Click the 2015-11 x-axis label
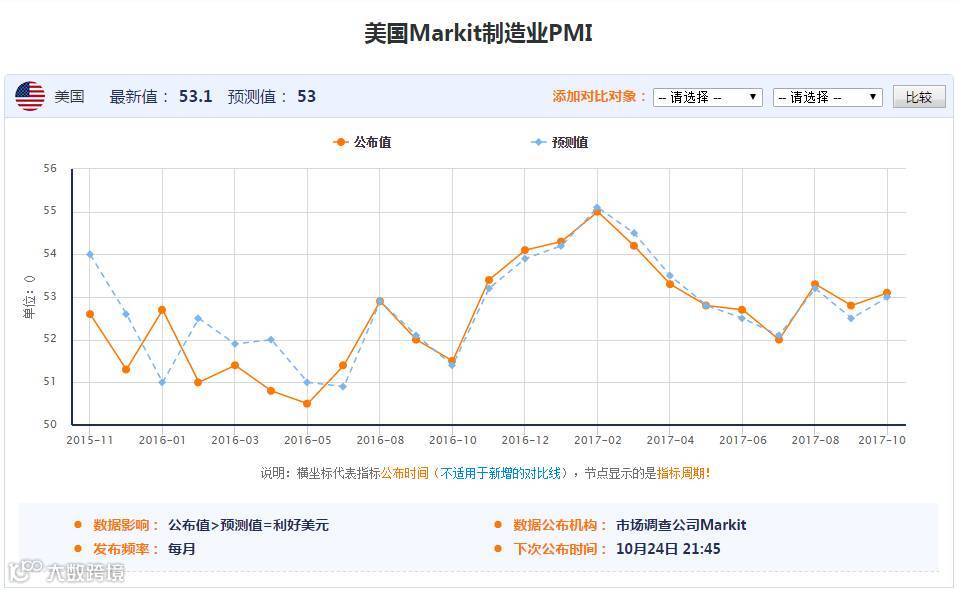The image size is (957, 590). (x=90, y=440)
